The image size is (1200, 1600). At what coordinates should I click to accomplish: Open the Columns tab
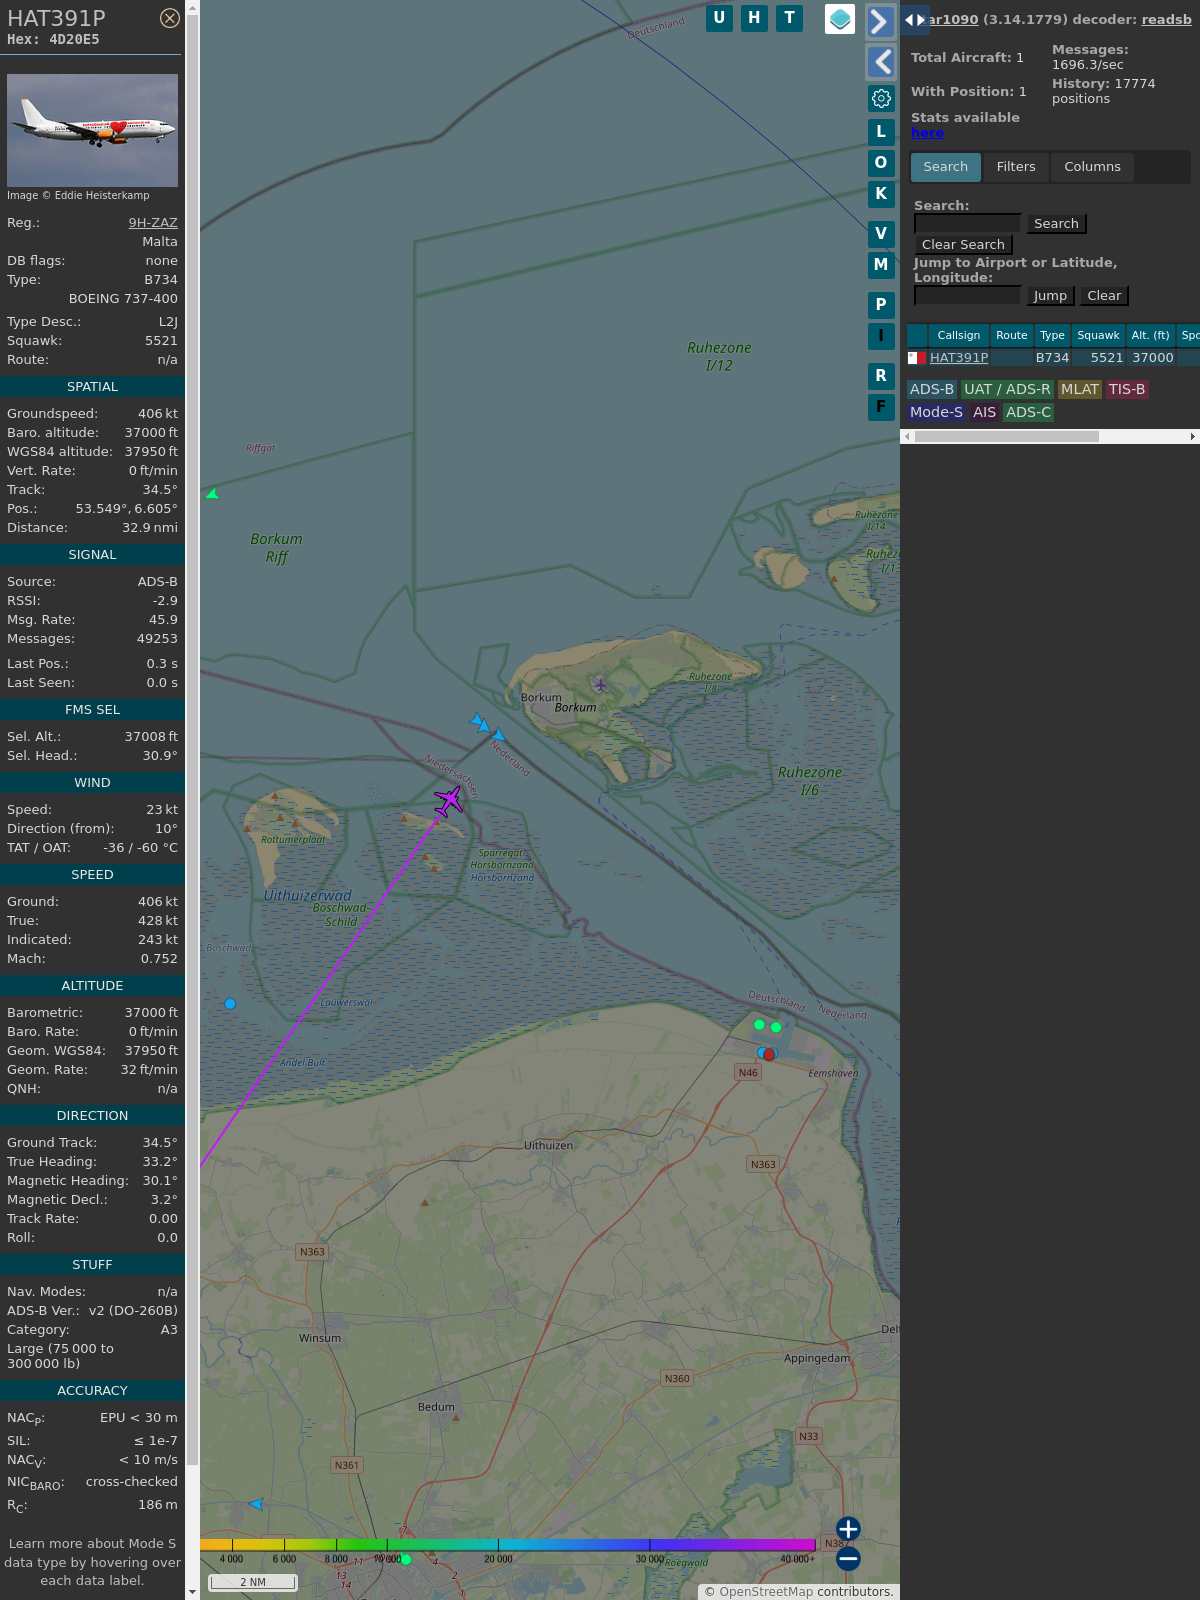pos(1091,167)
